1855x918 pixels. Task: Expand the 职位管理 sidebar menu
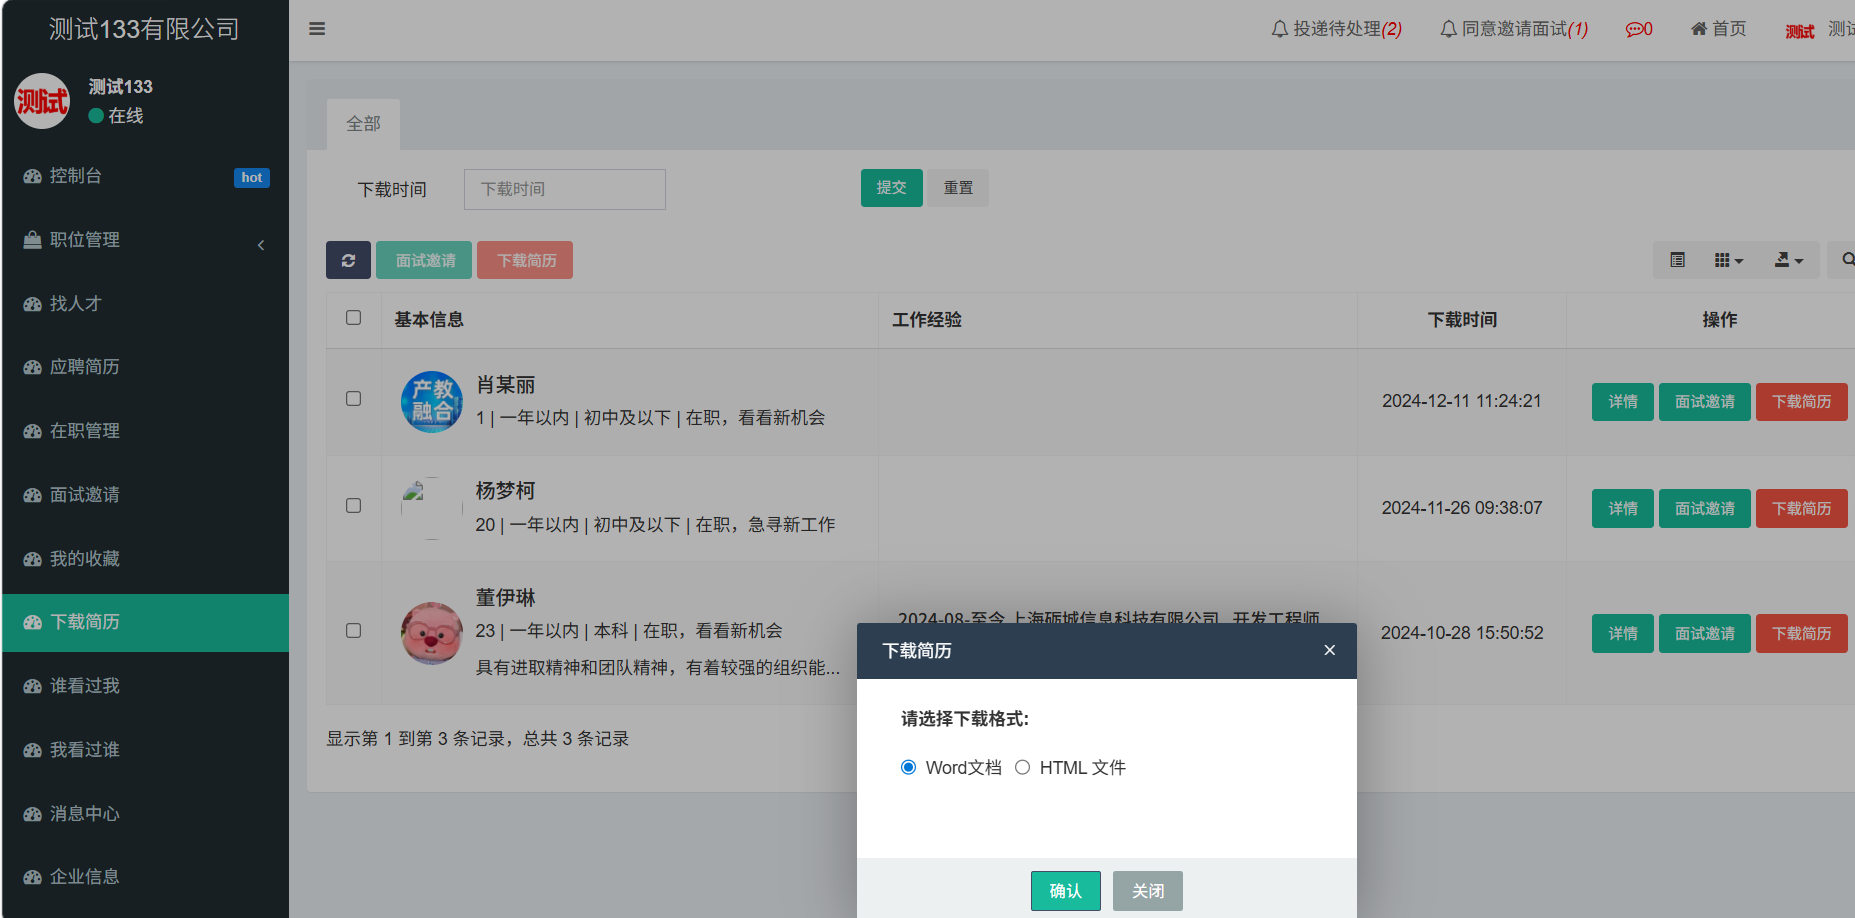(x=145, y=240)
